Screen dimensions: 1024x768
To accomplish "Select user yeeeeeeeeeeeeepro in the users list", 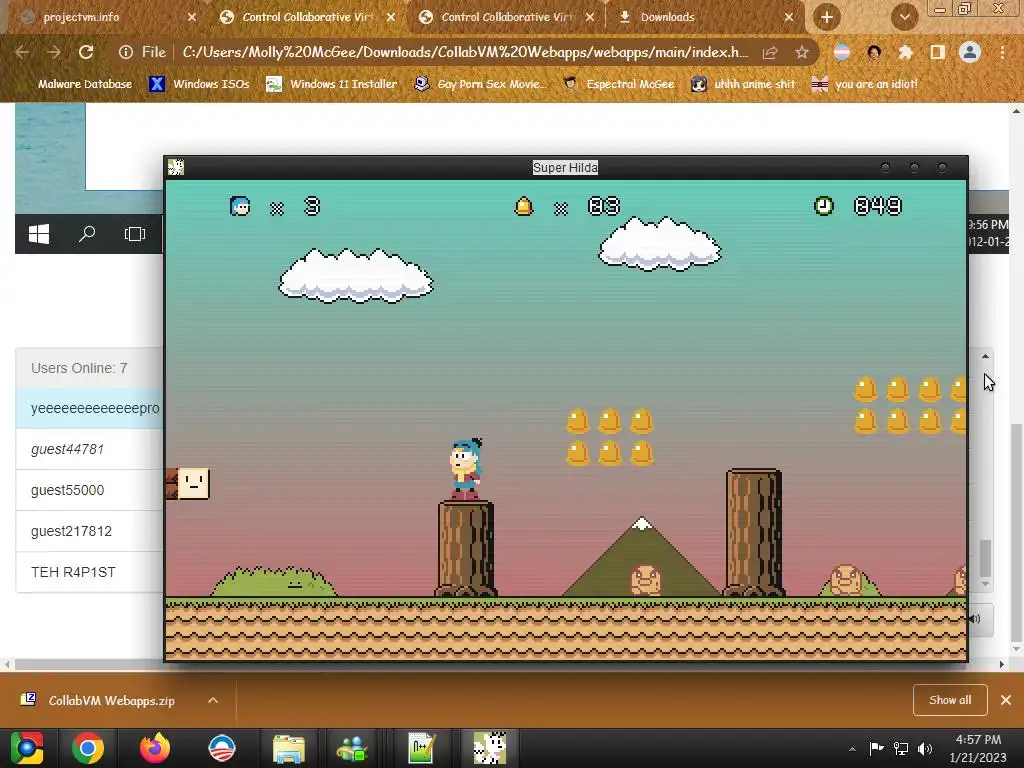I will [89, 408].
